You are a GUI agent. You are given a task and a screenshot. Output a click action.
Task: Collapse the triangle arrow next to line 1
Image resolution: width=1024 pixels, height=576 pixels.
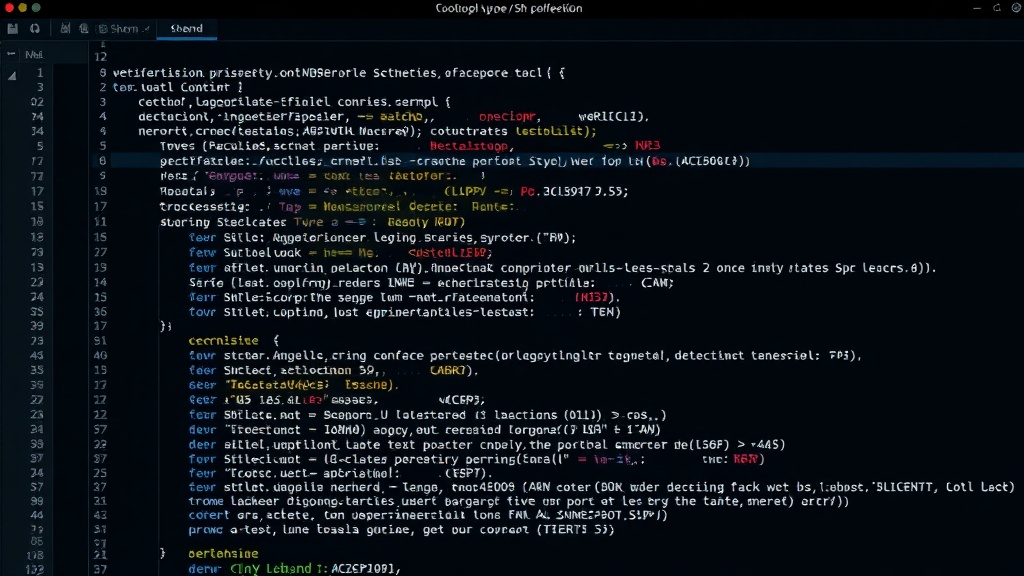12,76
